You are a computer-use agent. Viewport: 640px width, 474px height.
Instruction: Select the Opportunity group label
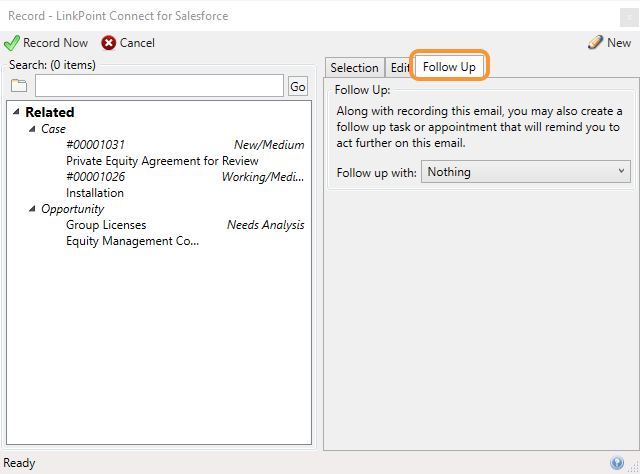(x=72, y=209)
